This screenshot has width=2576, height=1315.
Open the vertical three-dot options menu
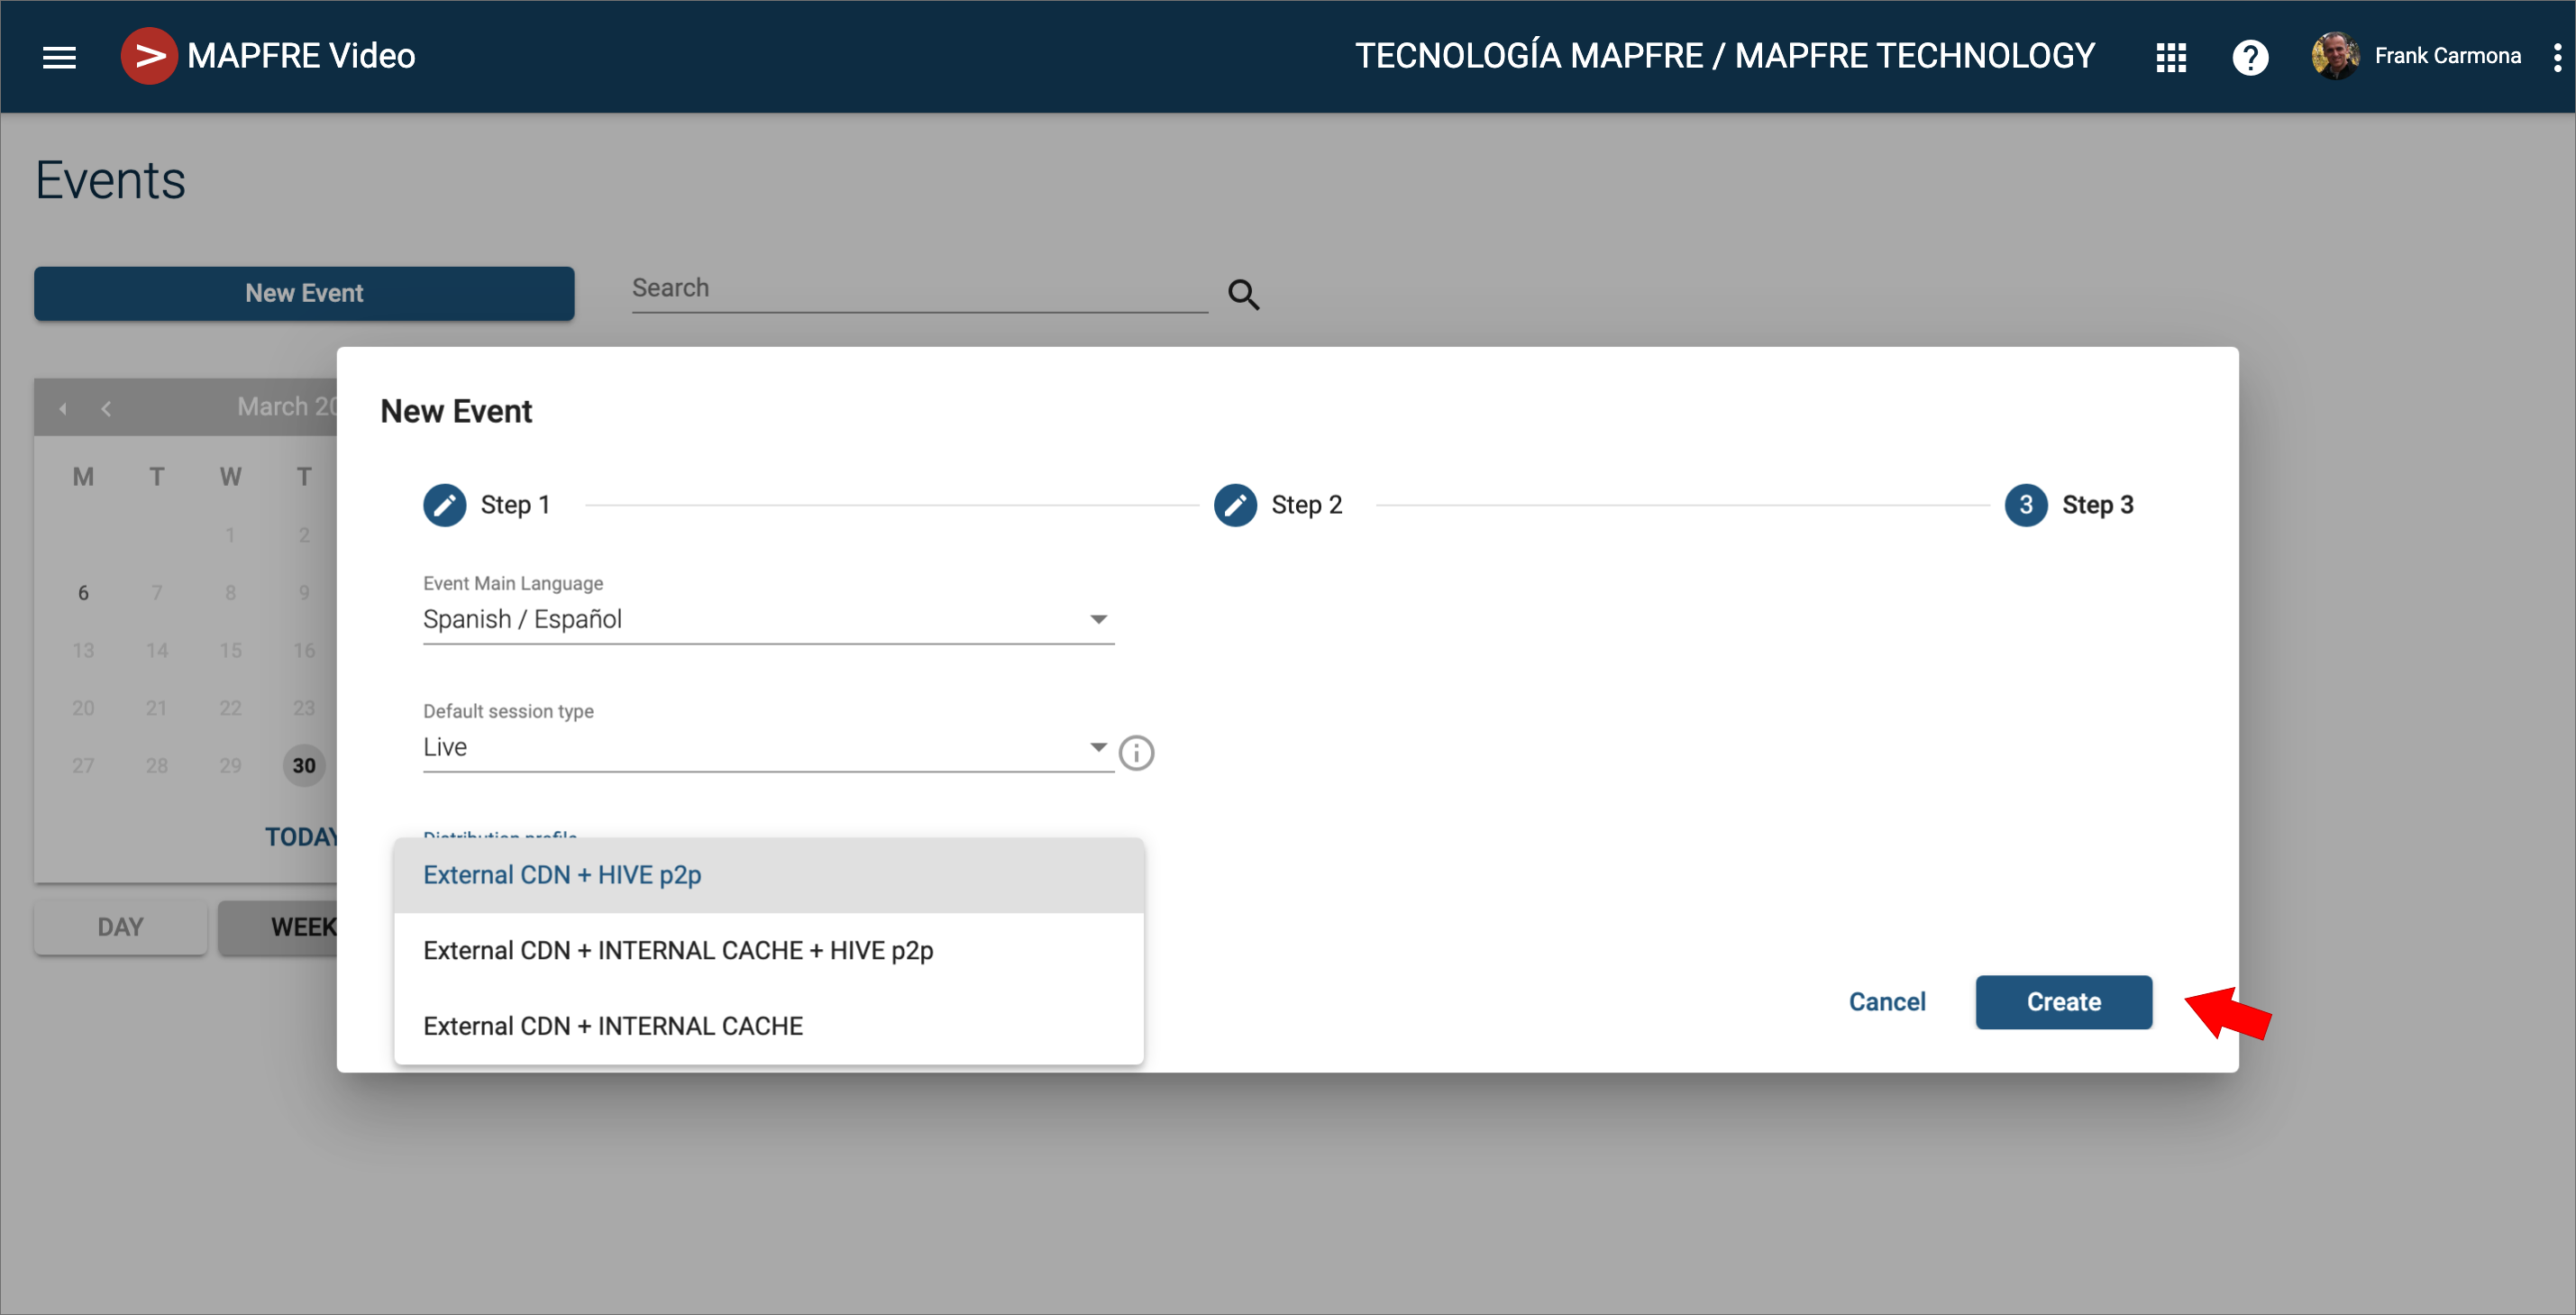(2556, 57)
